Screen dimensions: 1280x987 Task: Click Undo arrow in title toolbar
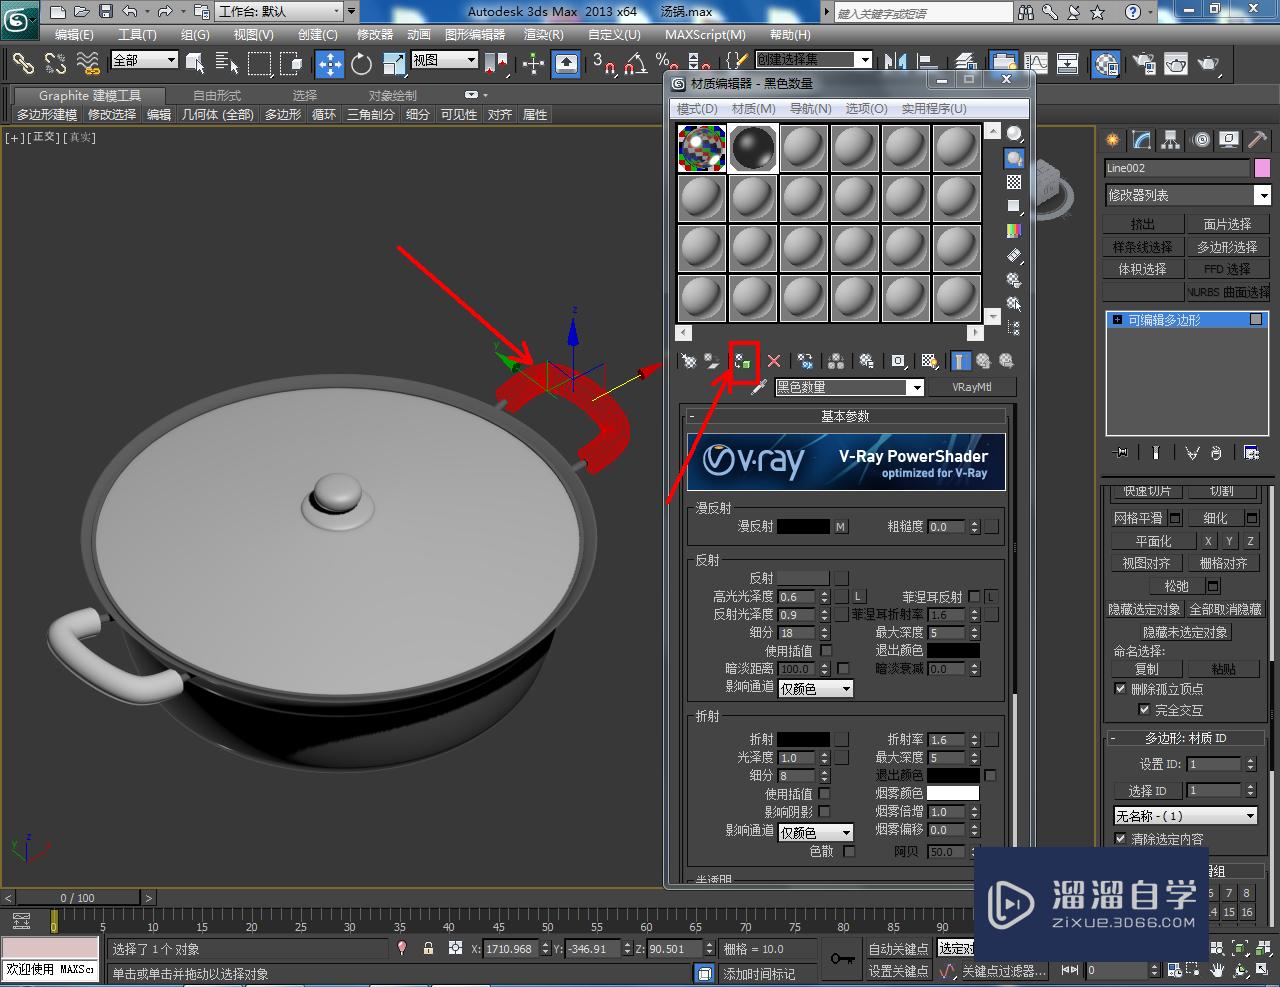[130, 12]
